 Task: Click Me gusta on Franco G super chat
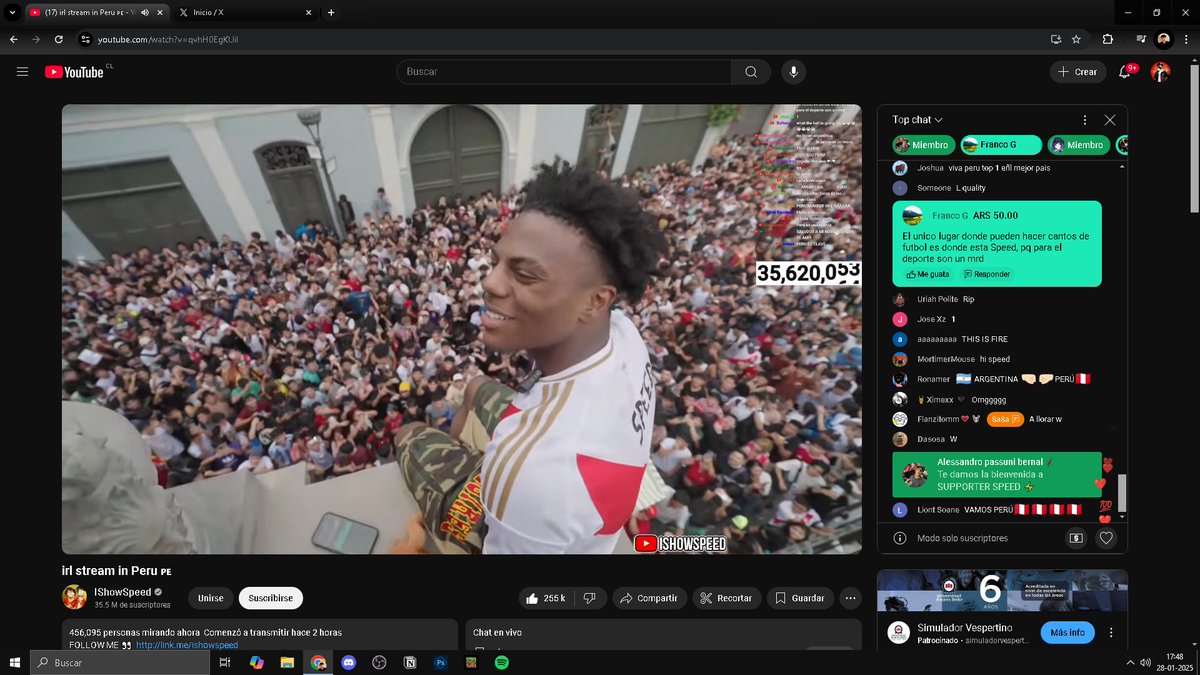[x=928, y=274]
